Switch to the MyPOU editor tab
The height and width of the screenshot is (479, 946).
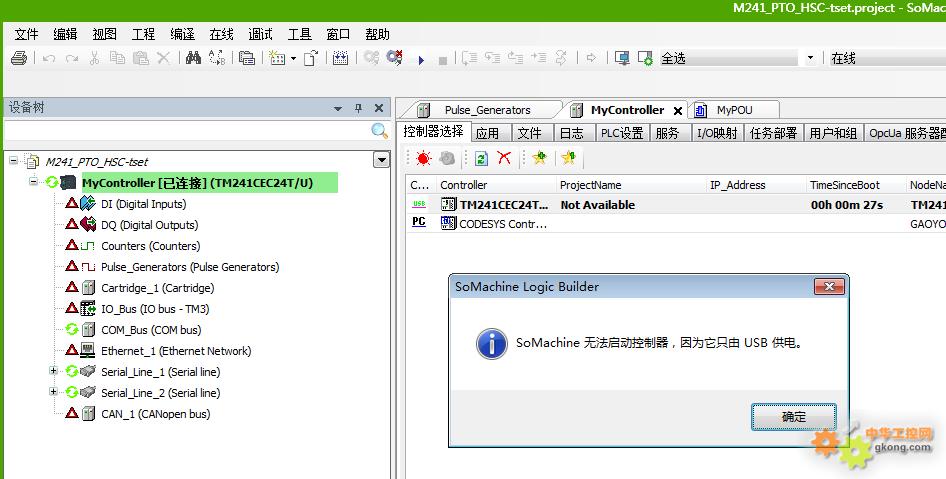pyautogui.click(x=734, y=110)
